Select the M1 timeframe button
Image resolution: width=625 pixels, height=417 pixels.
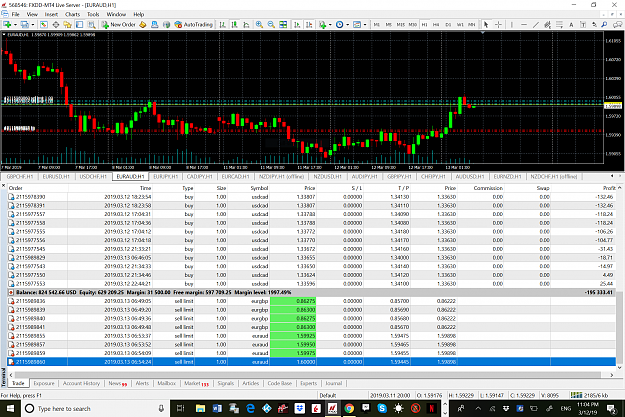(x=376, y=25)
